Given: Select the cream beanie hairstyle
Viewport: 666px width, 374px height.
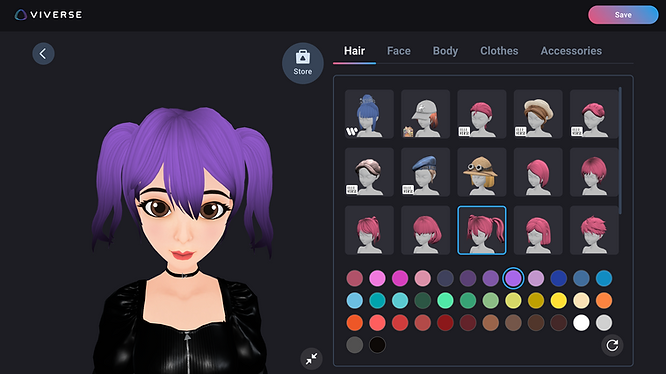Looking at the screenshot, I should pos(538,114).
